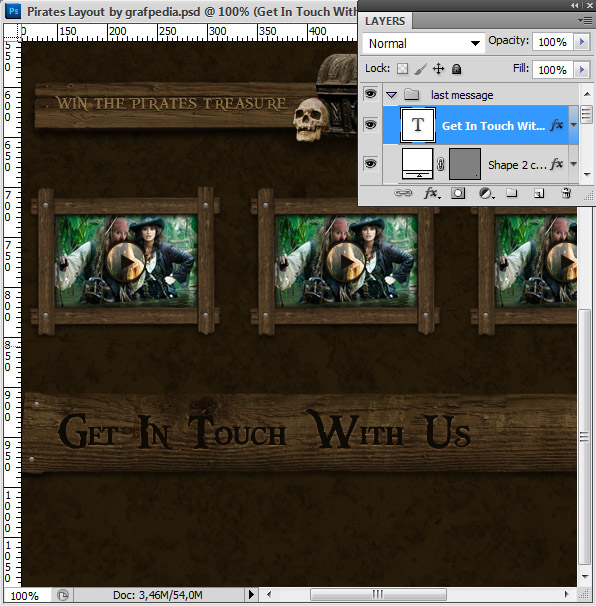The width and height of the screenshot is (596, 606).
Task: Click fx icon on Get In Touch layer
Action: [x=556, y=125]
